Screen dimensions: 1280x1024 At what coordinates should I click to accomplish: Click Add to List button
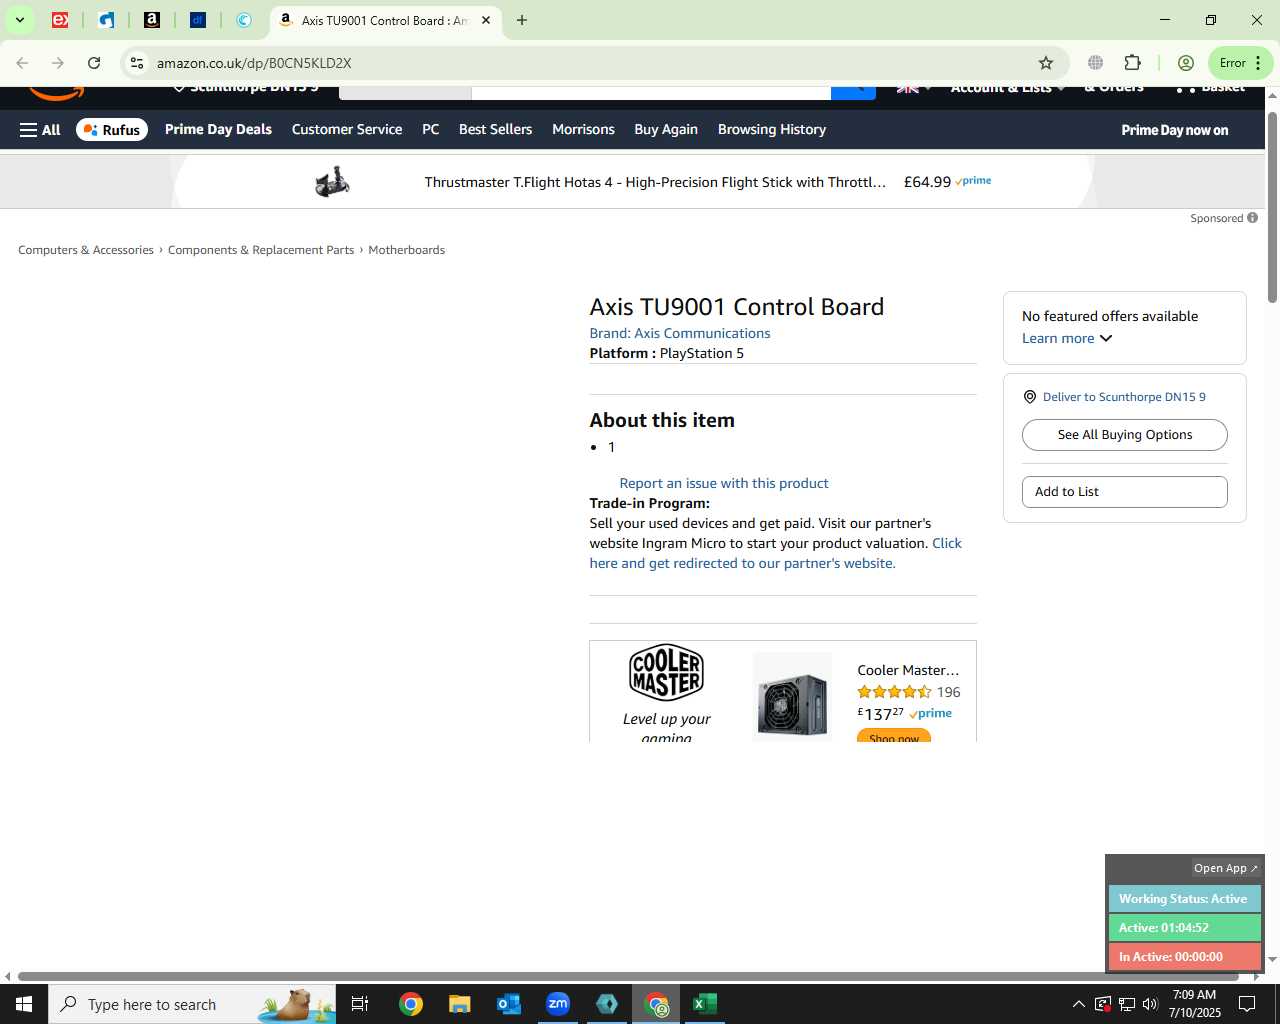click(x=1125, y=492)
